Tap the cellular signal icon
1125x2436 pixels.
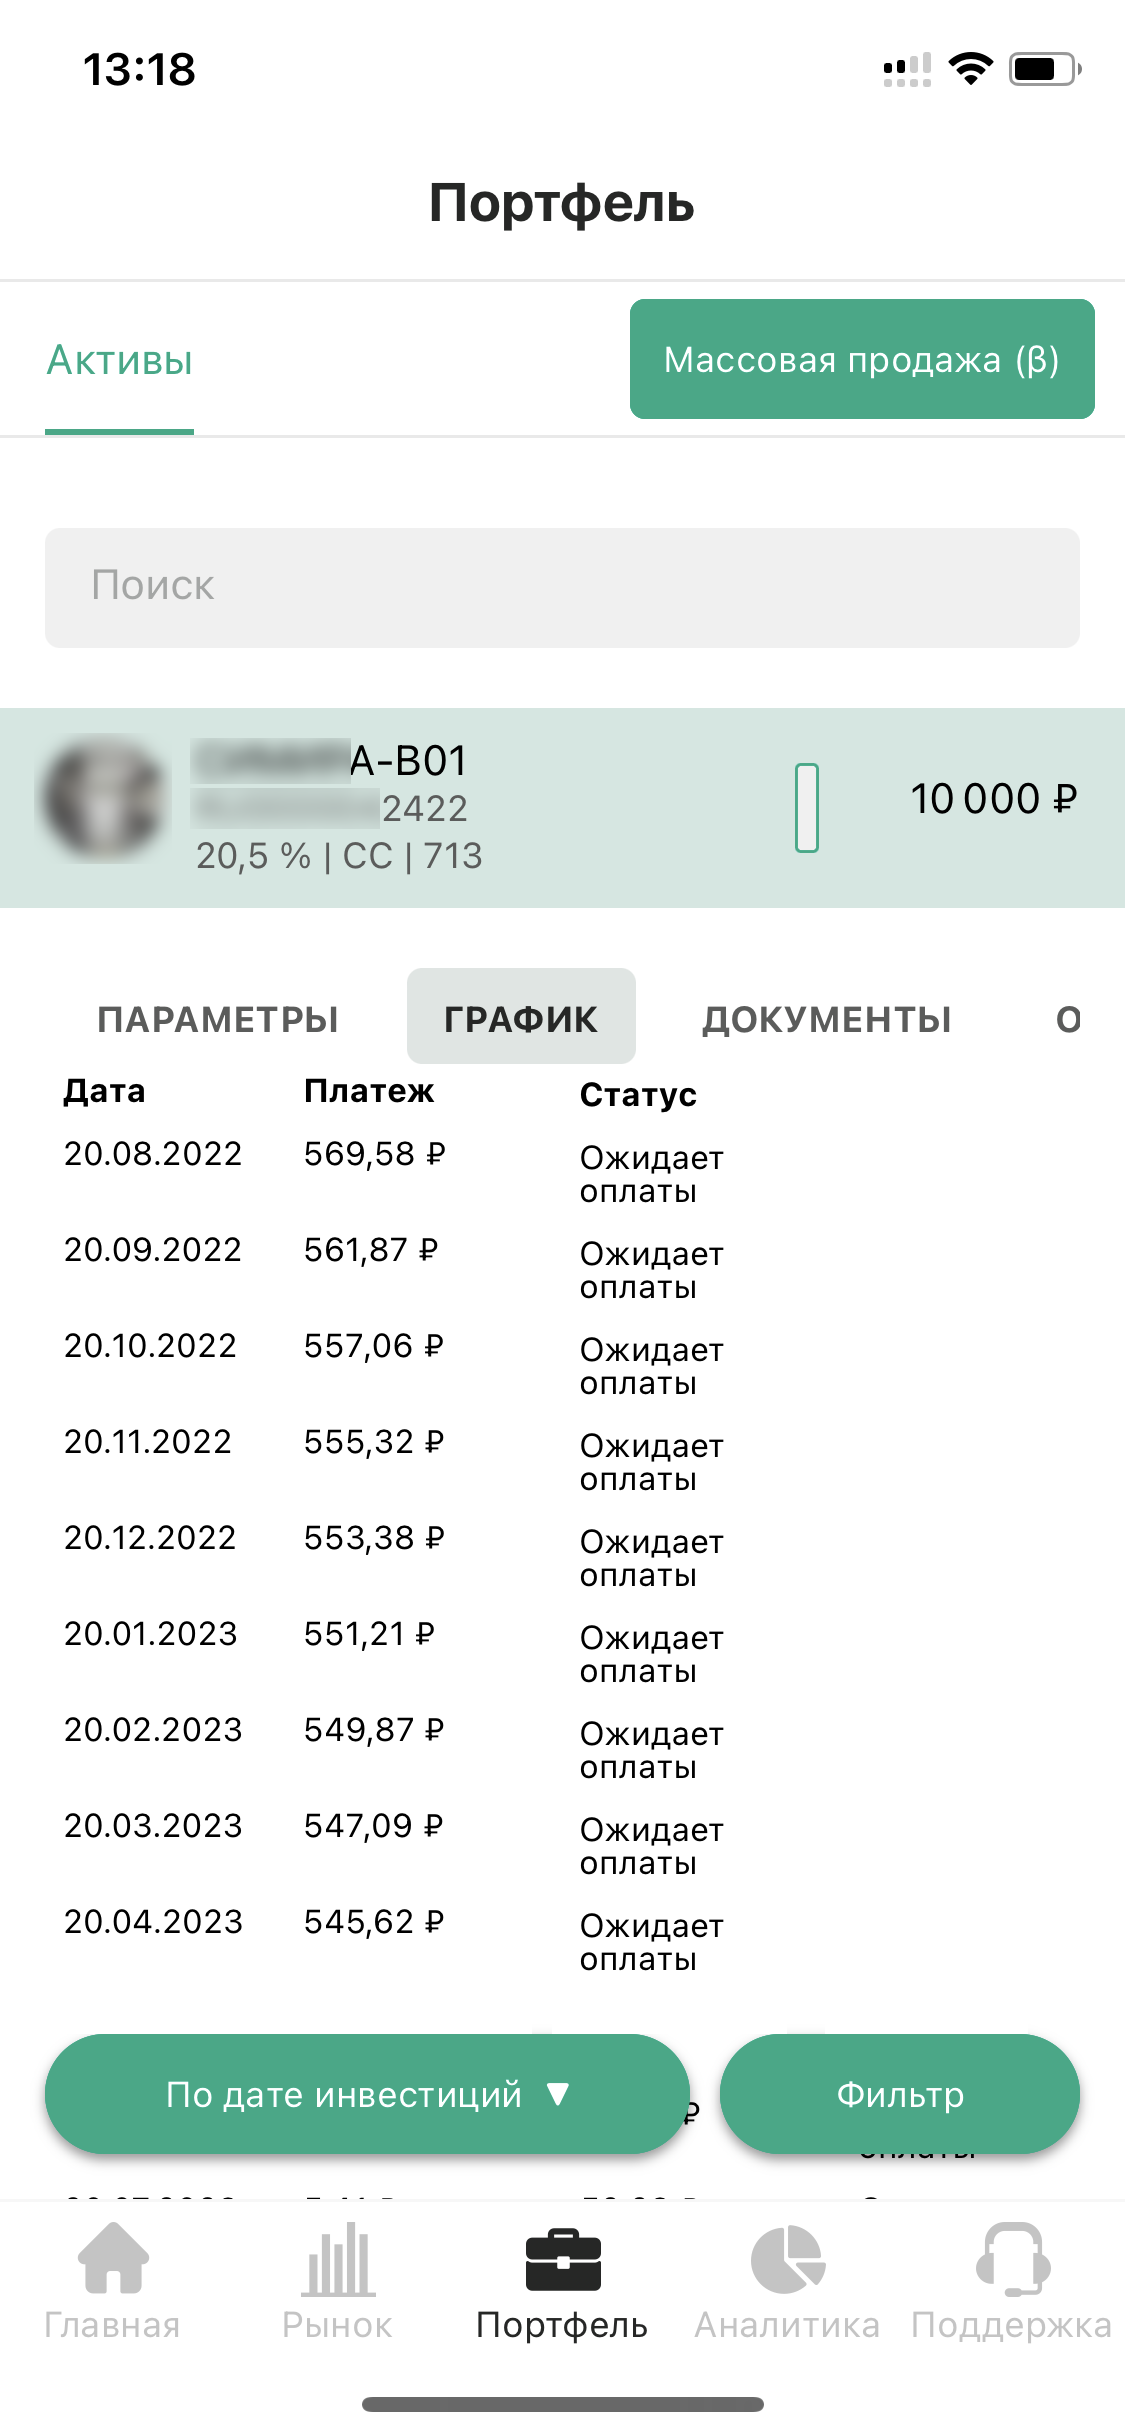coord(907,69)
